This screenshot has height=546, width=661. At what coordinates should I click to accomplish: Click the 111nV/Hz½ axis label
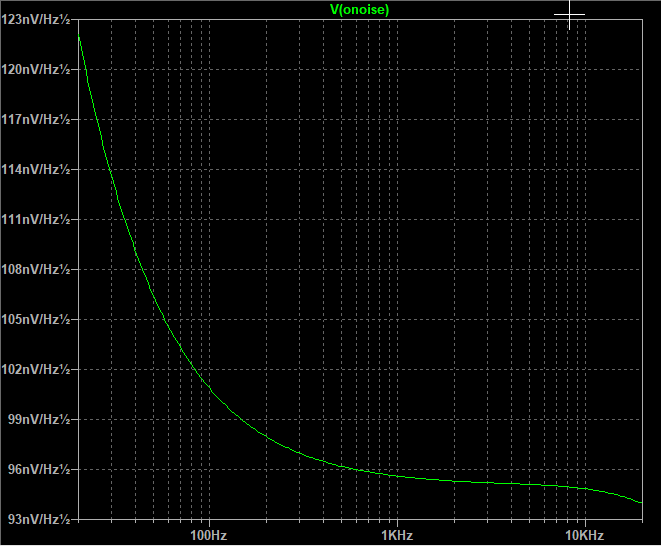pyautogui.click(x=36, y=219)
